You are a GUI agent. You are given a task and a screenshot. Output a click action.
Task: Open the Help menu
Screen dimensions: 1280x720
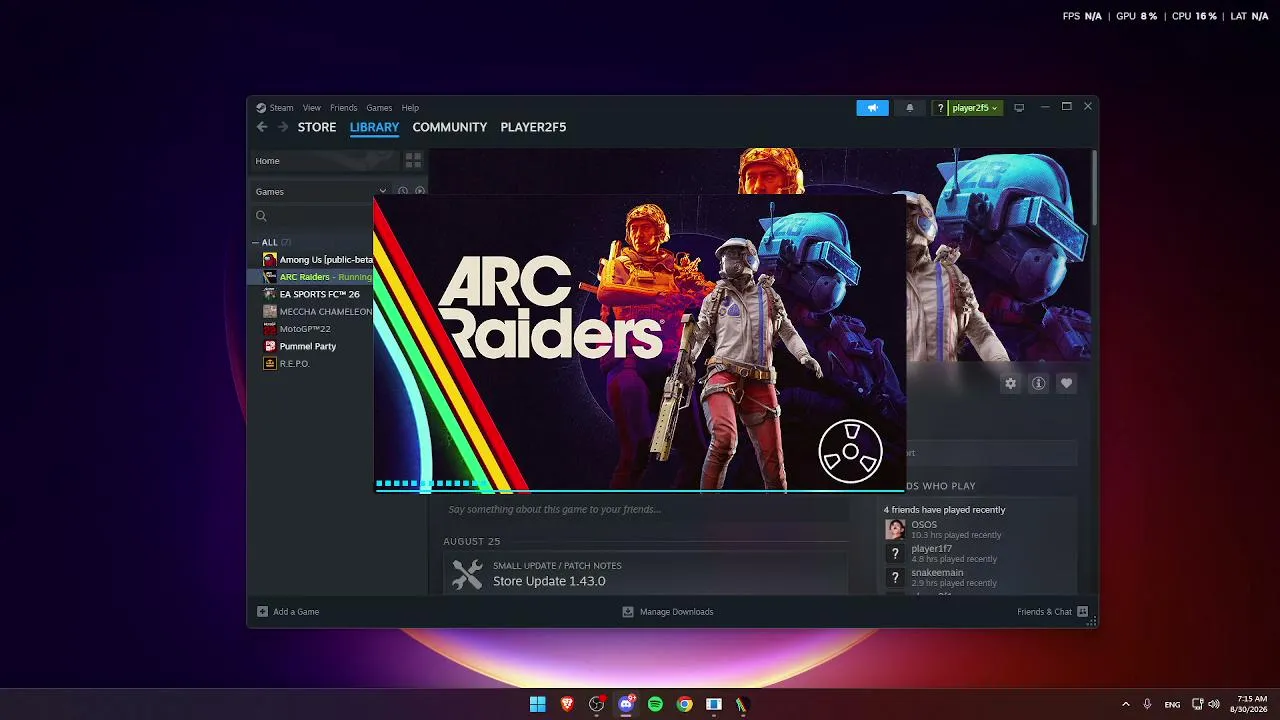point(410,108)
